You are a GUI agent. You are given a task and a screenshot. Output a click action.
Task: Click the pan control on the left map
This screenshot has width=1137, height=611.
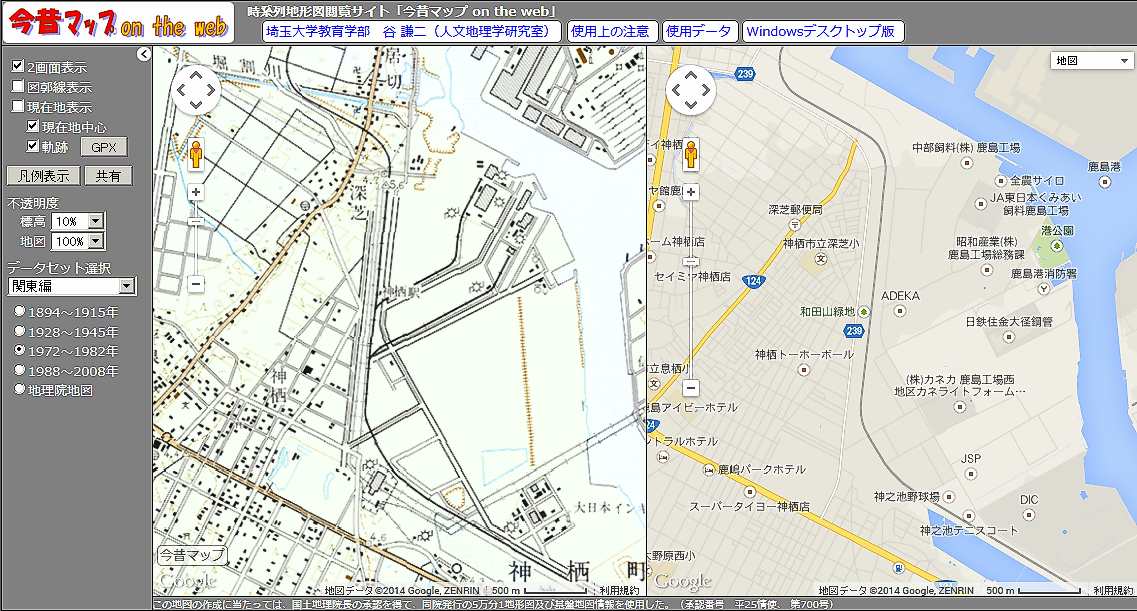196,90
